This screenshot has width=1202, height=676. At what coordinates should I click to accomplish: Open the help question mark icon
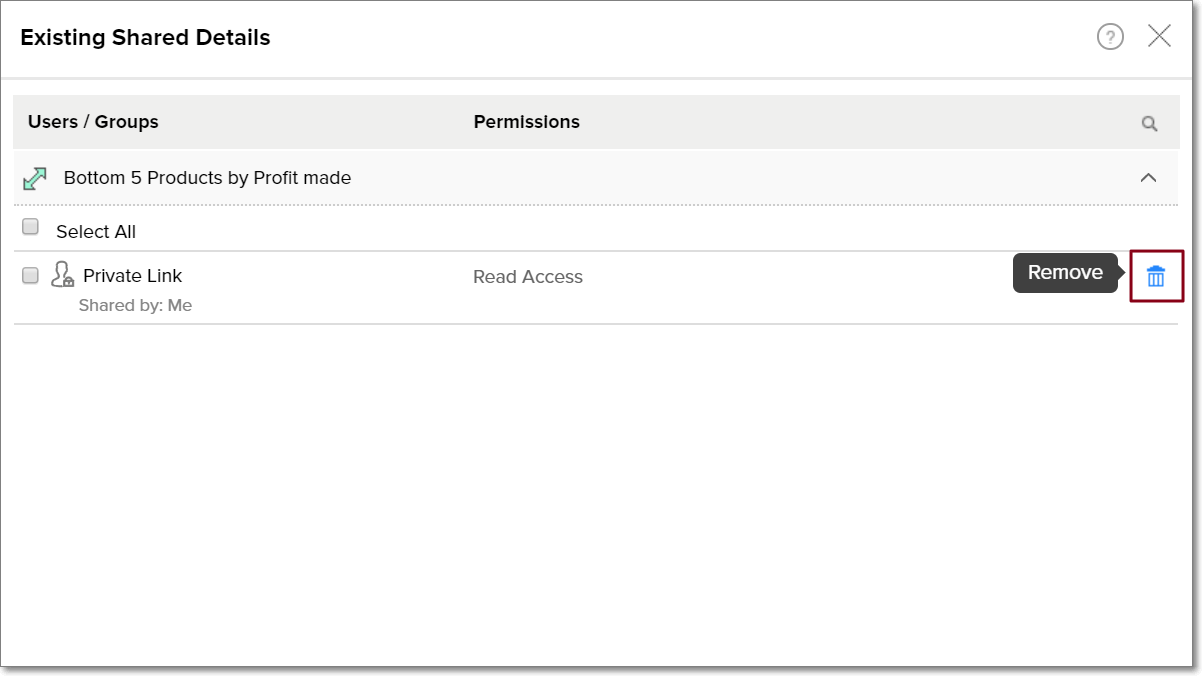(x=1110, y=37)
